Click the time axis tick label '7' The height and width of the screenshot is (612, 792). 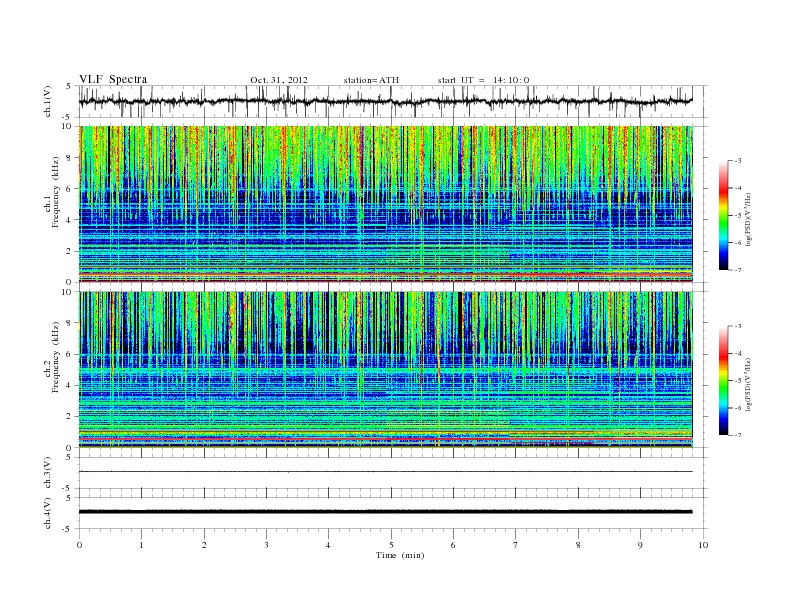pyautogui.click(x=516, y=545)
